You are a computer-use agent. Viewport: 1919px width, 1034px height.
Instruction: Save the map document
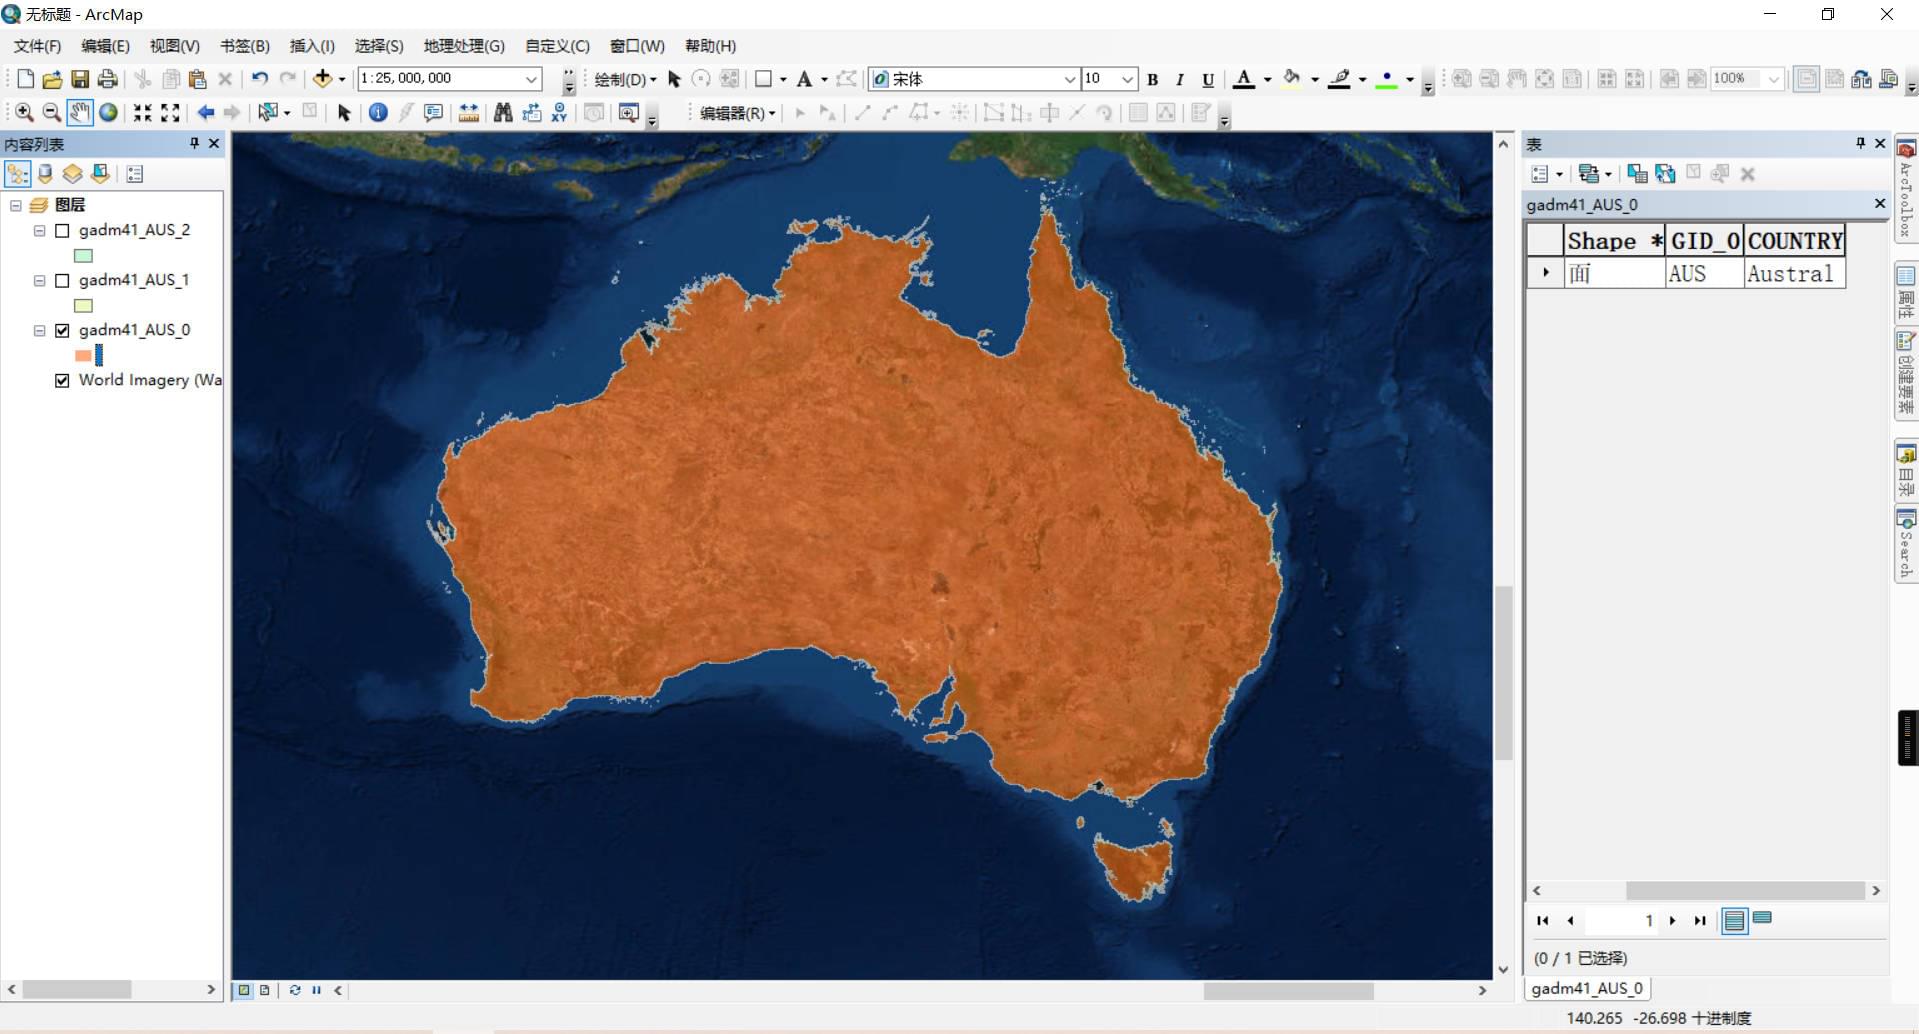pos(80,79)
